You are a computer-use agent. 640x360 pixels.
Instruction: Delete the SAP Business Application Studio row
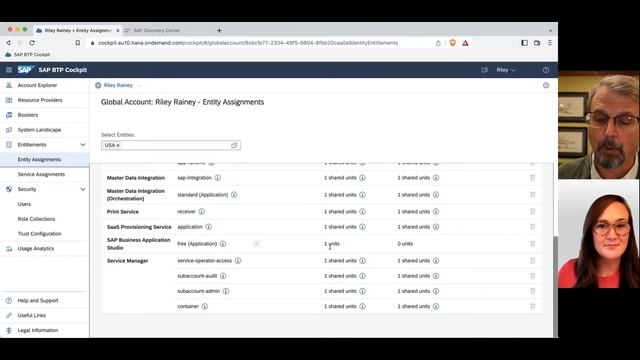532,244
